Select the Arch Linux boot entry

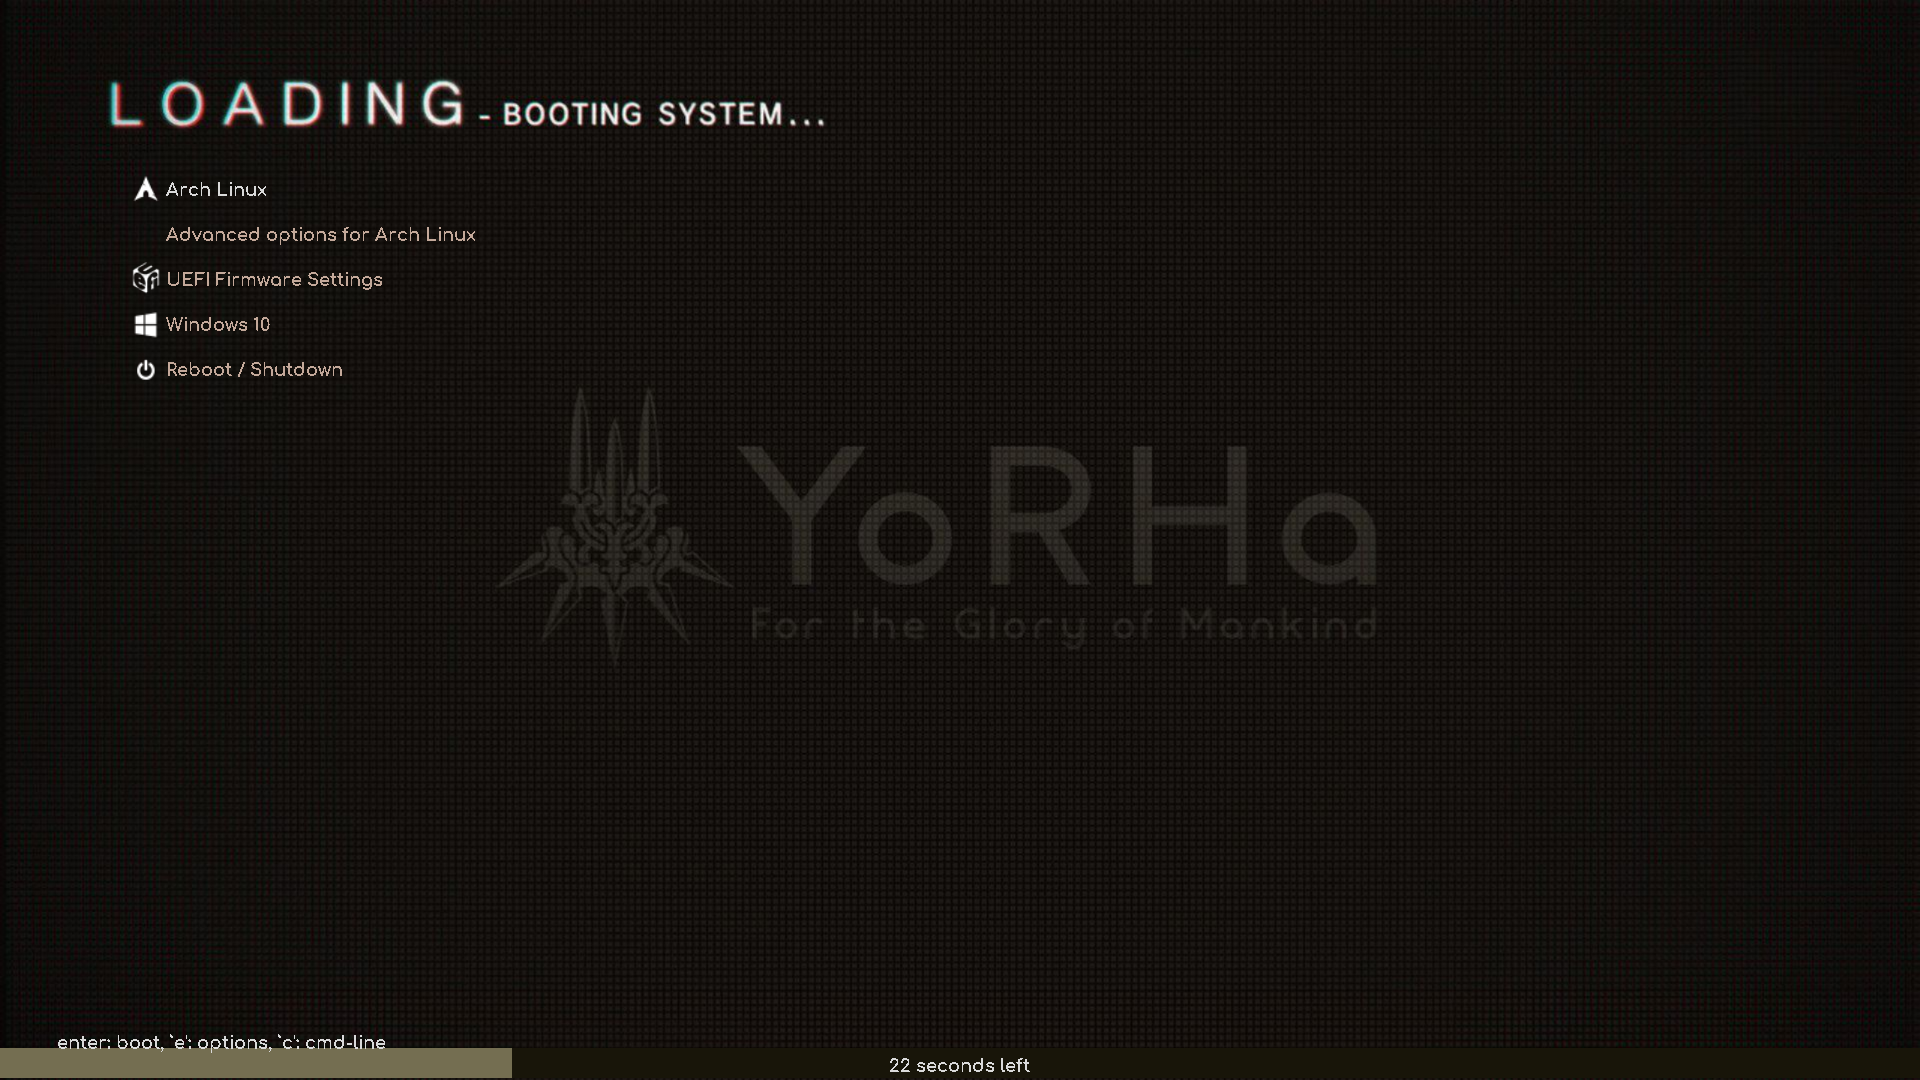216,190
